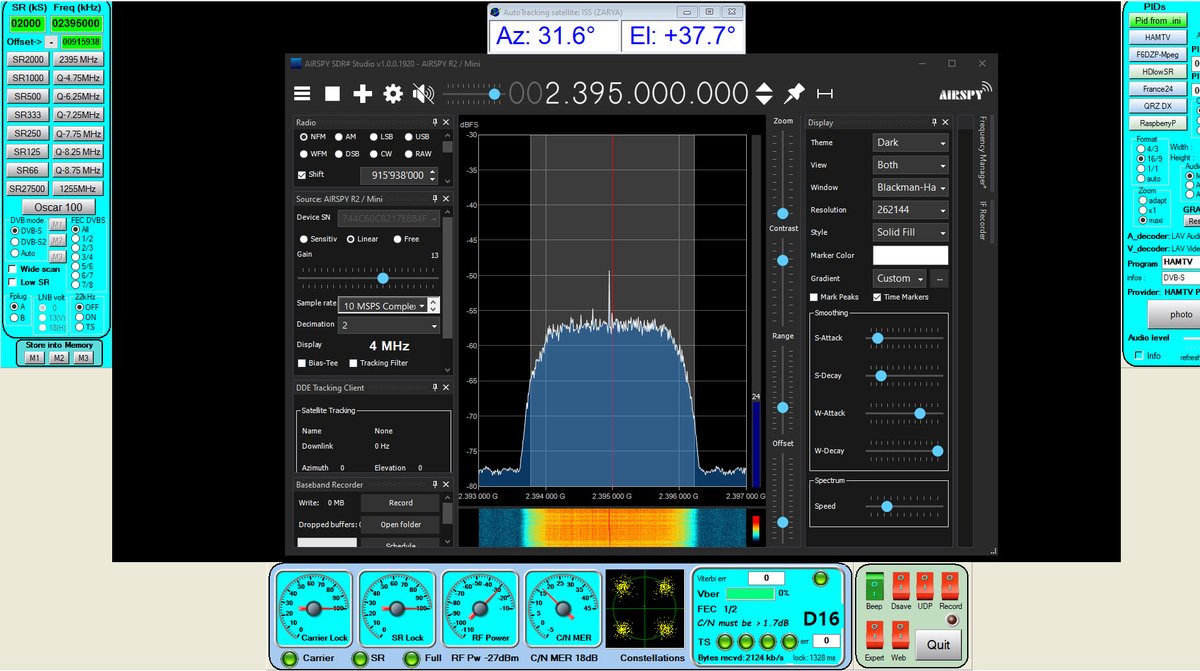Screen dimensions: 1200x671
Task: Toggle the Shift checkbox
Action: point(302,174)
